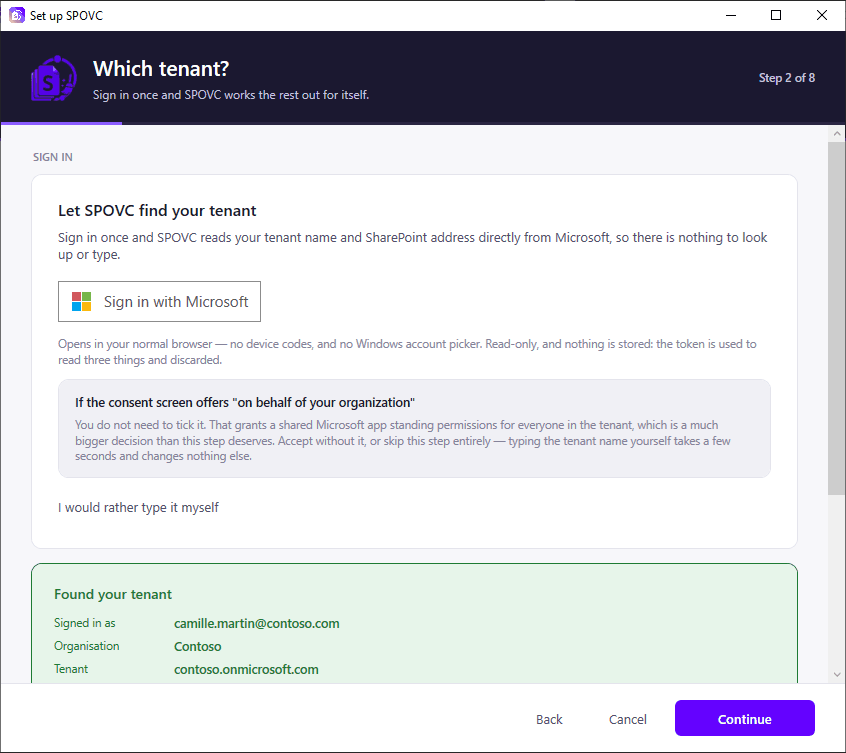
Task: Click "Let SPOVC find your tenant" heading
Action: [157, 210]
